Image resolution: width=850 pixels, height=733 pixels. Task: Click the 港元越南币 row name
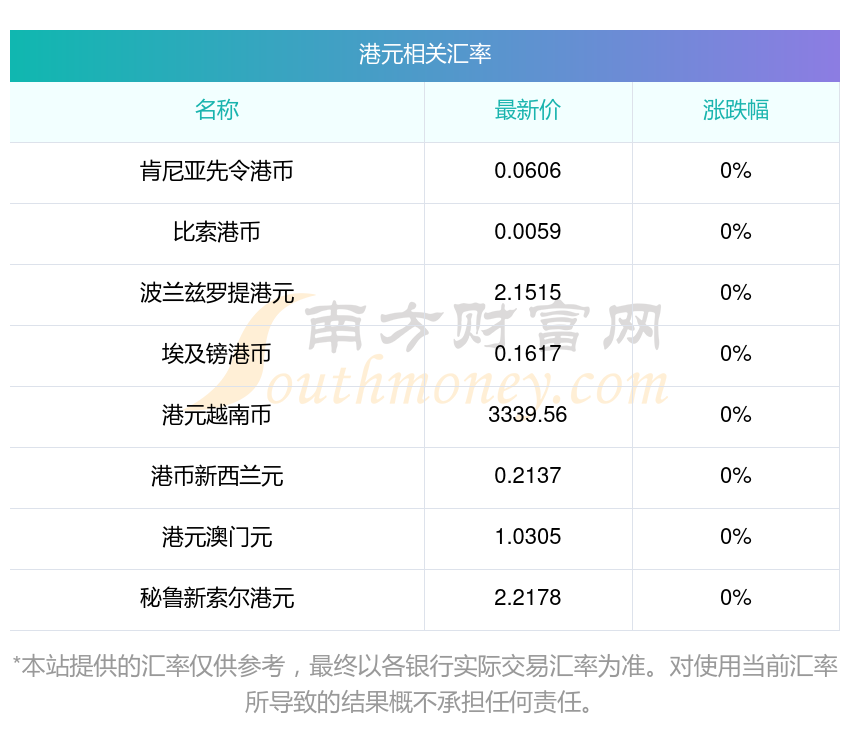click(217, 415)
